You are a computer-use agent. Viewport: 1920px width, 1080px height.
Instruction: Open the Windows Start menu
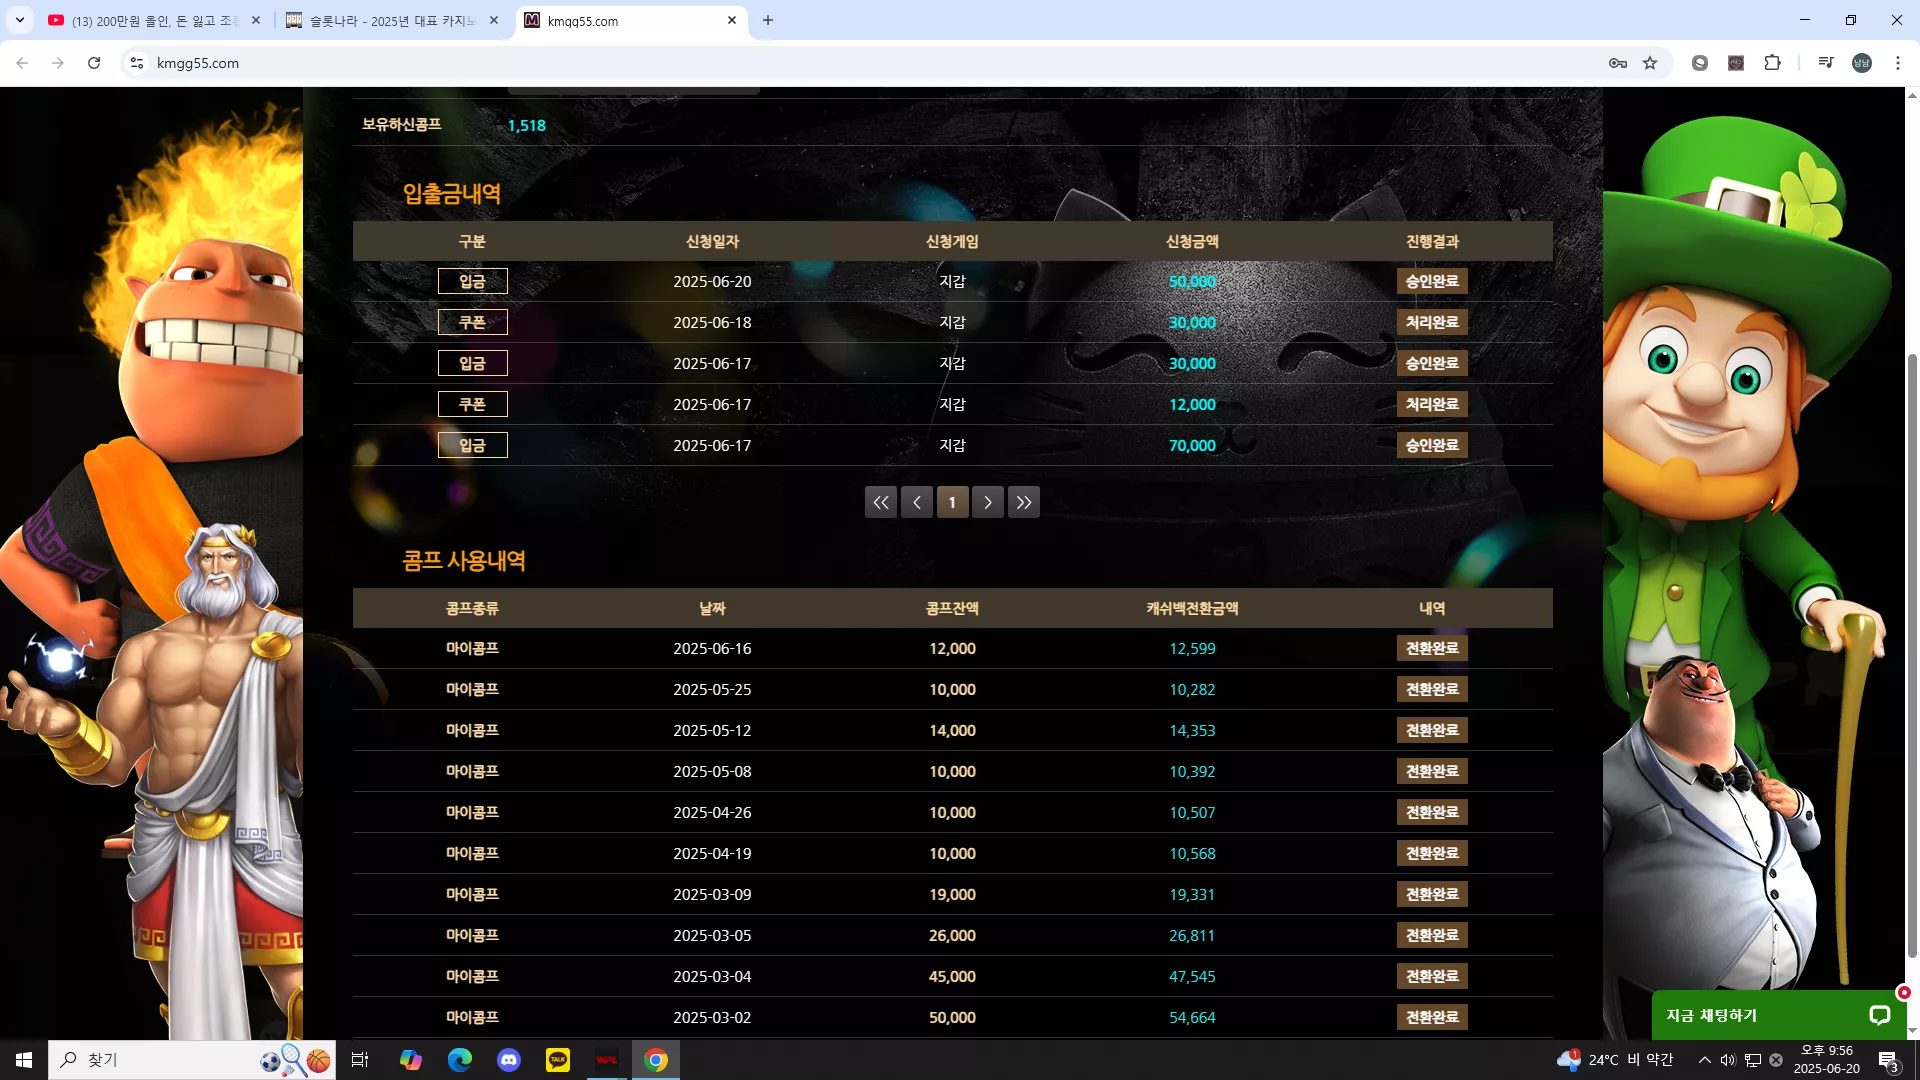pos(24,1060)
